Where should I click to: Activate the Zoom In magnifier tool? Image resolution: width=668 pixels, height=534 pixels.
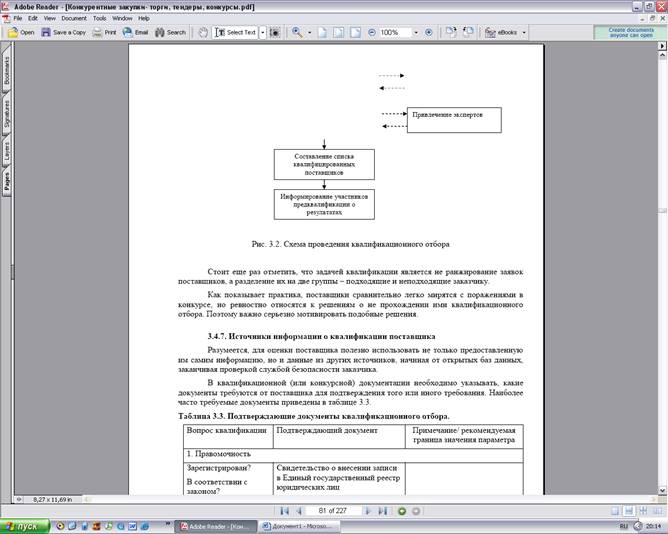coord(297,32)
